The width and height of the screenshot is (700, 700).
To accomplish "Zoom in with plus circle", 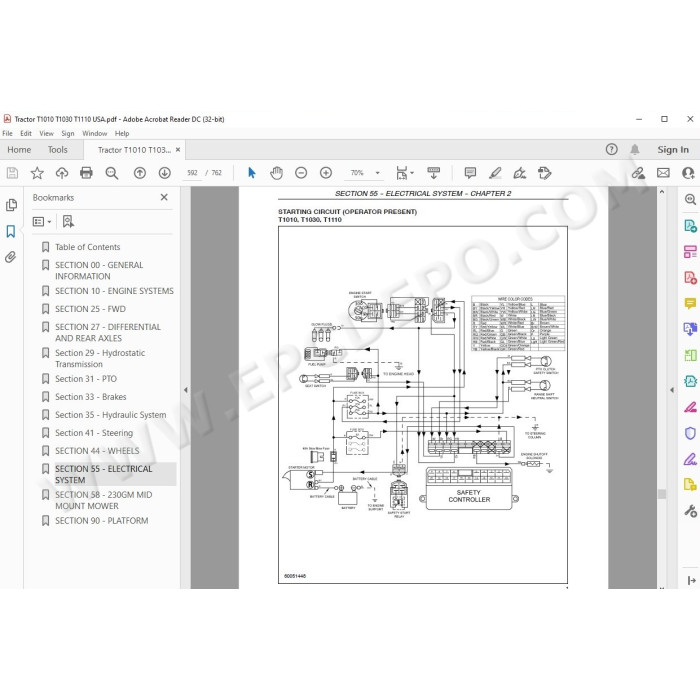I will click(x=326, y=173).
